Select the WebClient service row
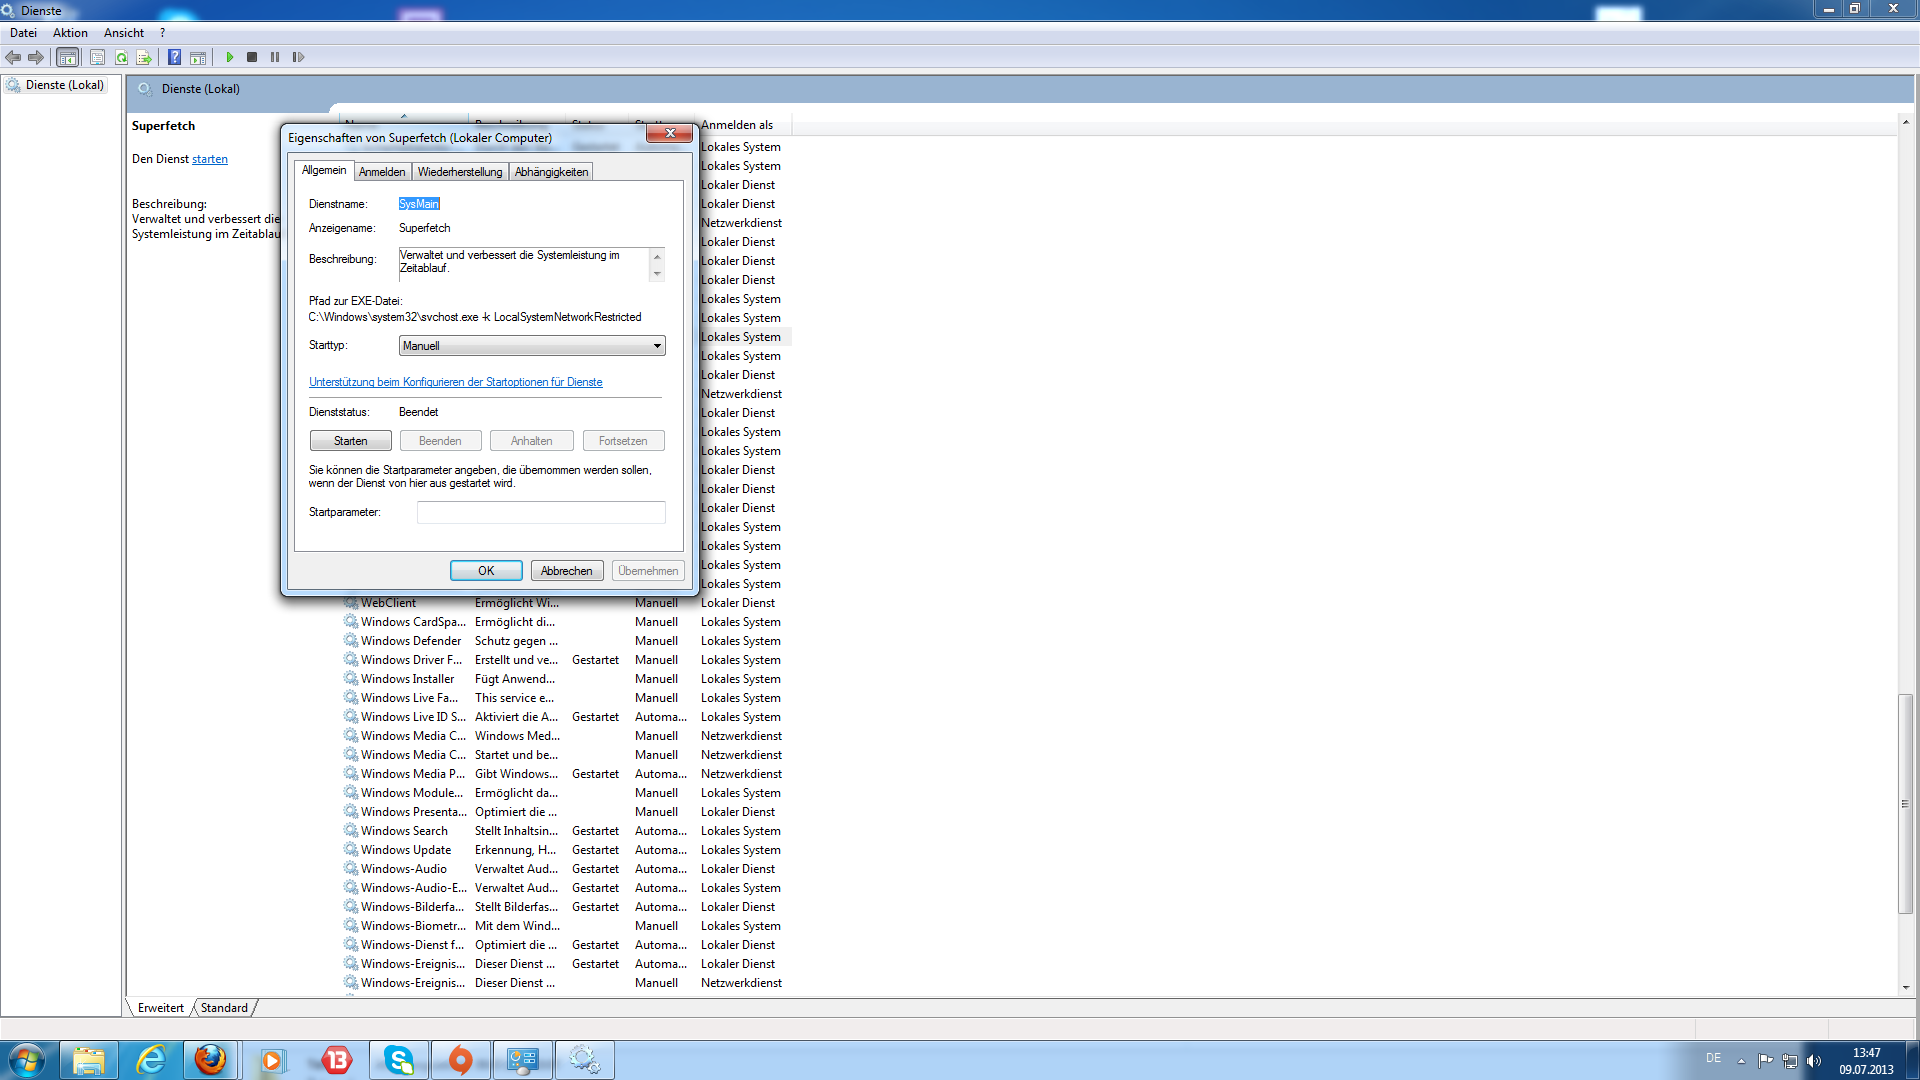The width and height of the screenshot is (1920, 1080). coord(568,603)
